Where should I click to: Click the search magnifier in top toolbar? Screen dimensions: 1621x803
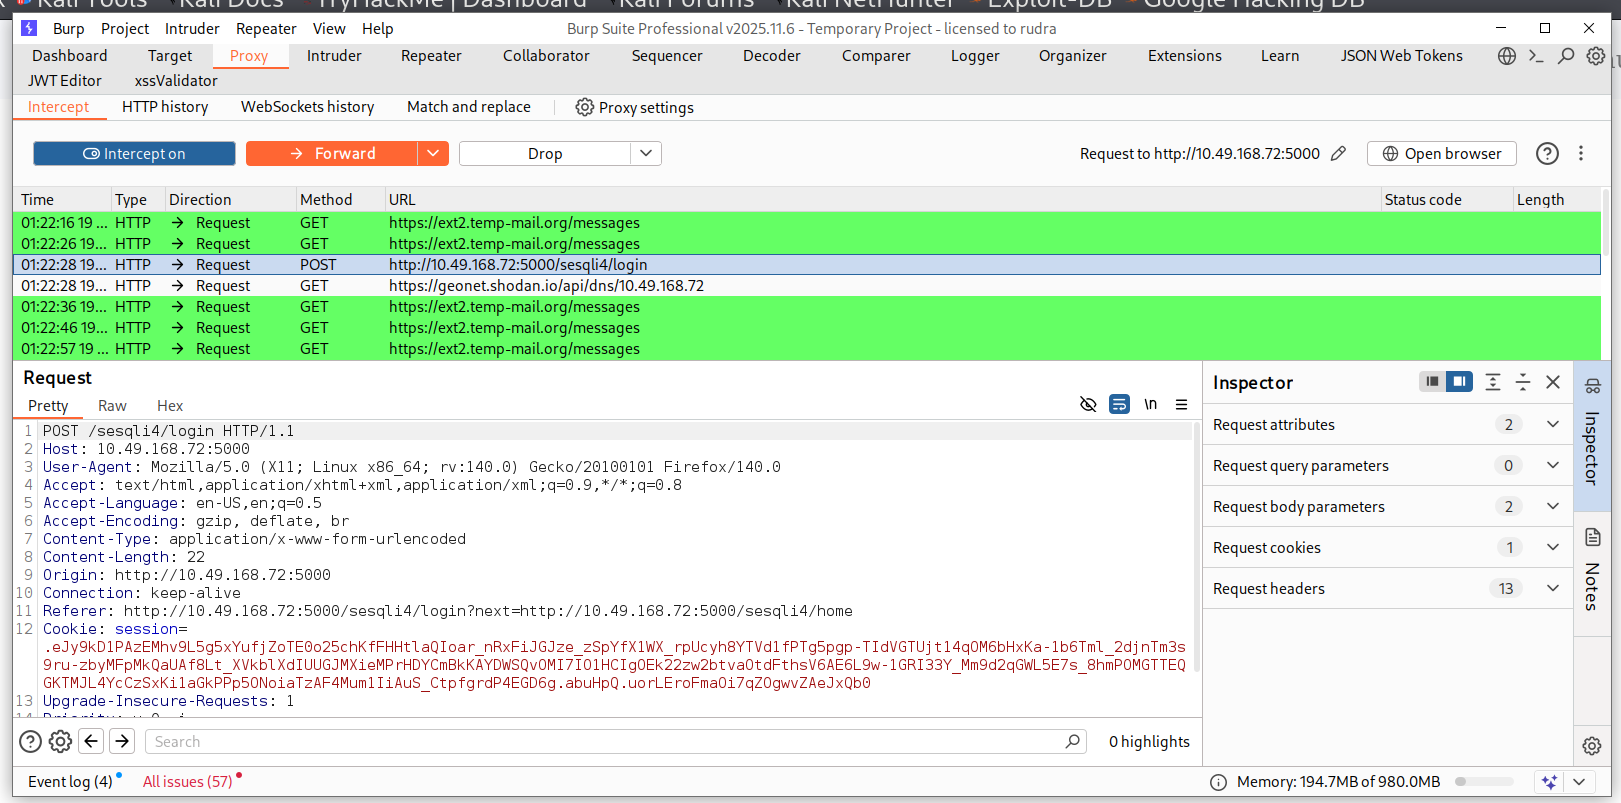point(1566,56)
